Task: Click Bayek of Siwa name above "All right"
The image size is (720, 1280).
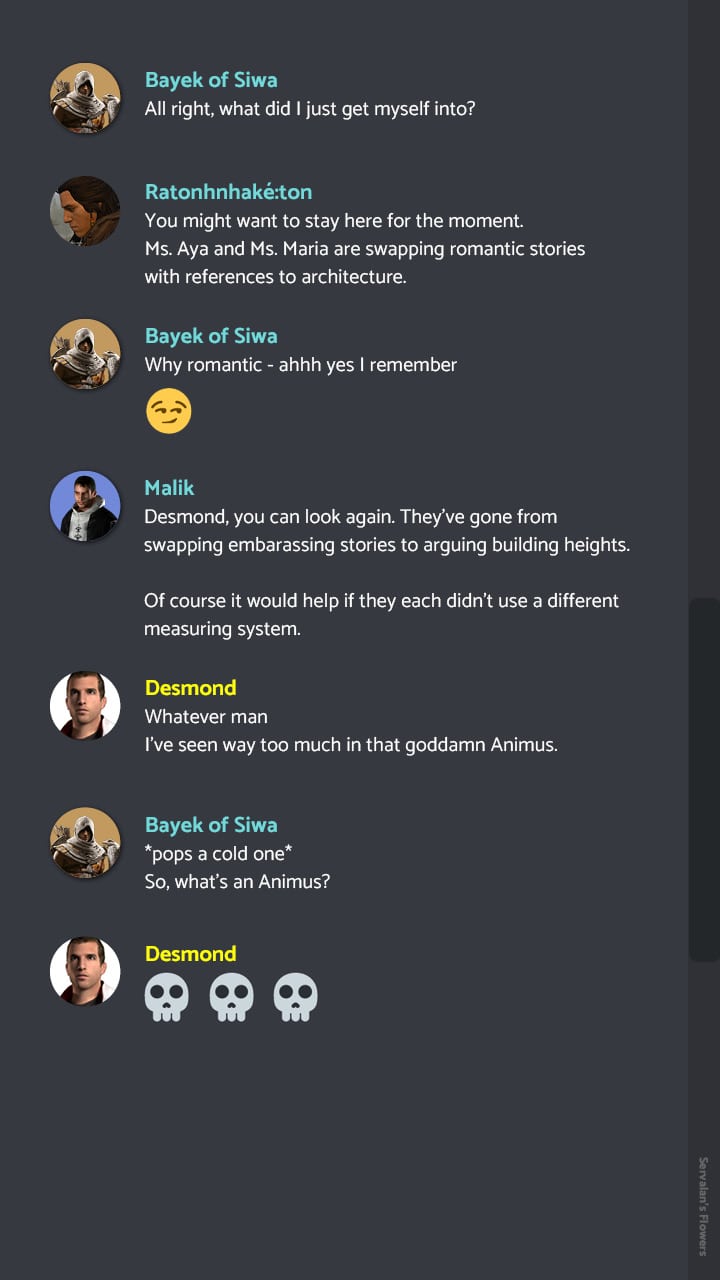Action: (x=211, y=80)
